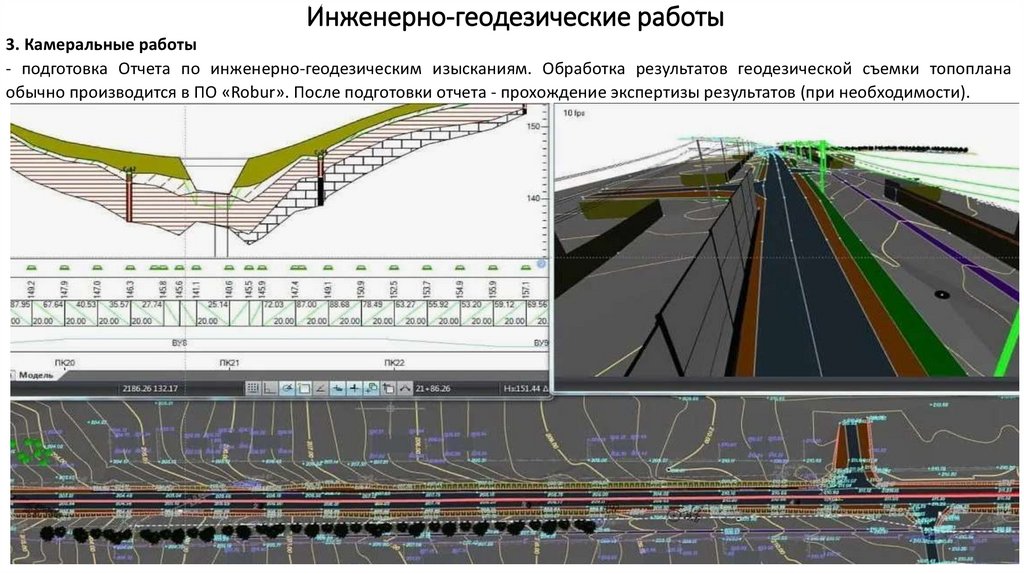The width and height of the screenshot is (1024, 574).
Task: Click the 140 elevation axis label
Action: [533, 198]
